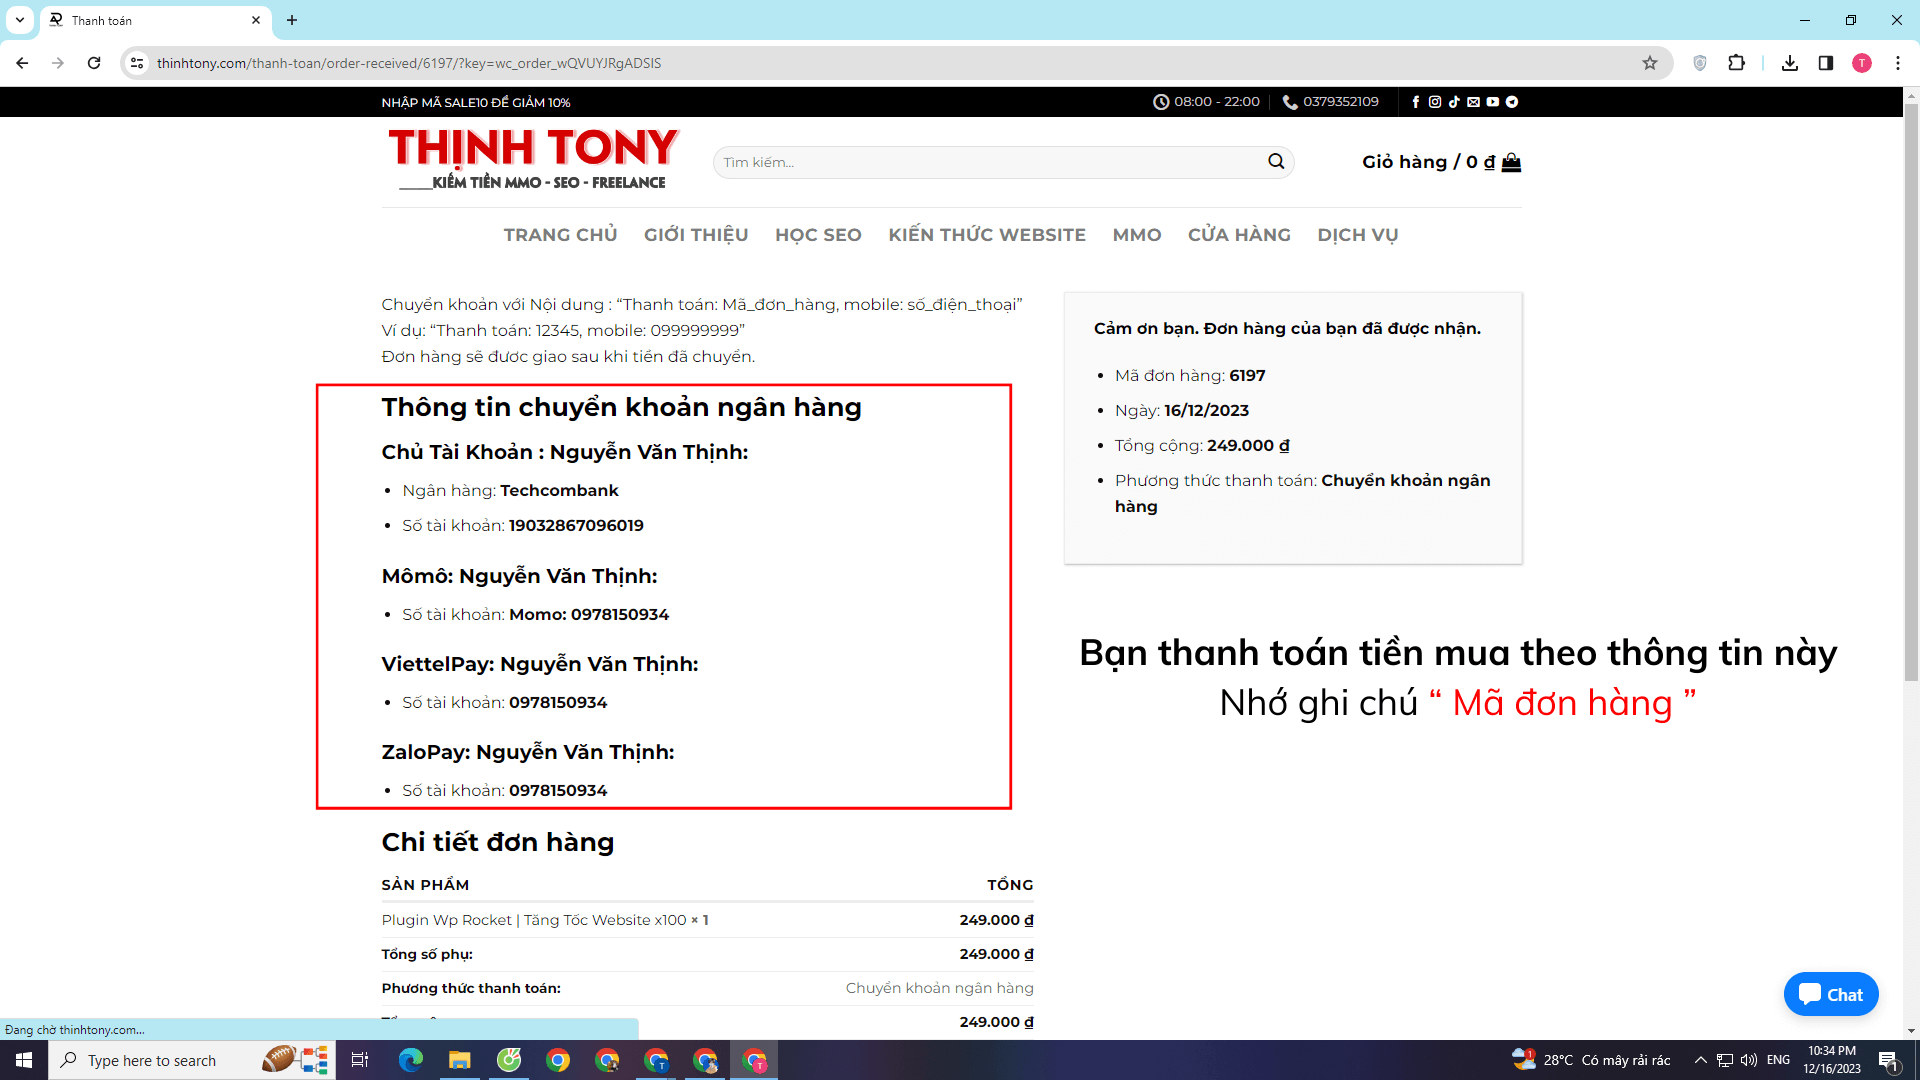Open the Chat widget button
The height and width of the screenshot is (1080, 1920).
pyautogui.click(x=1831, y=994)
